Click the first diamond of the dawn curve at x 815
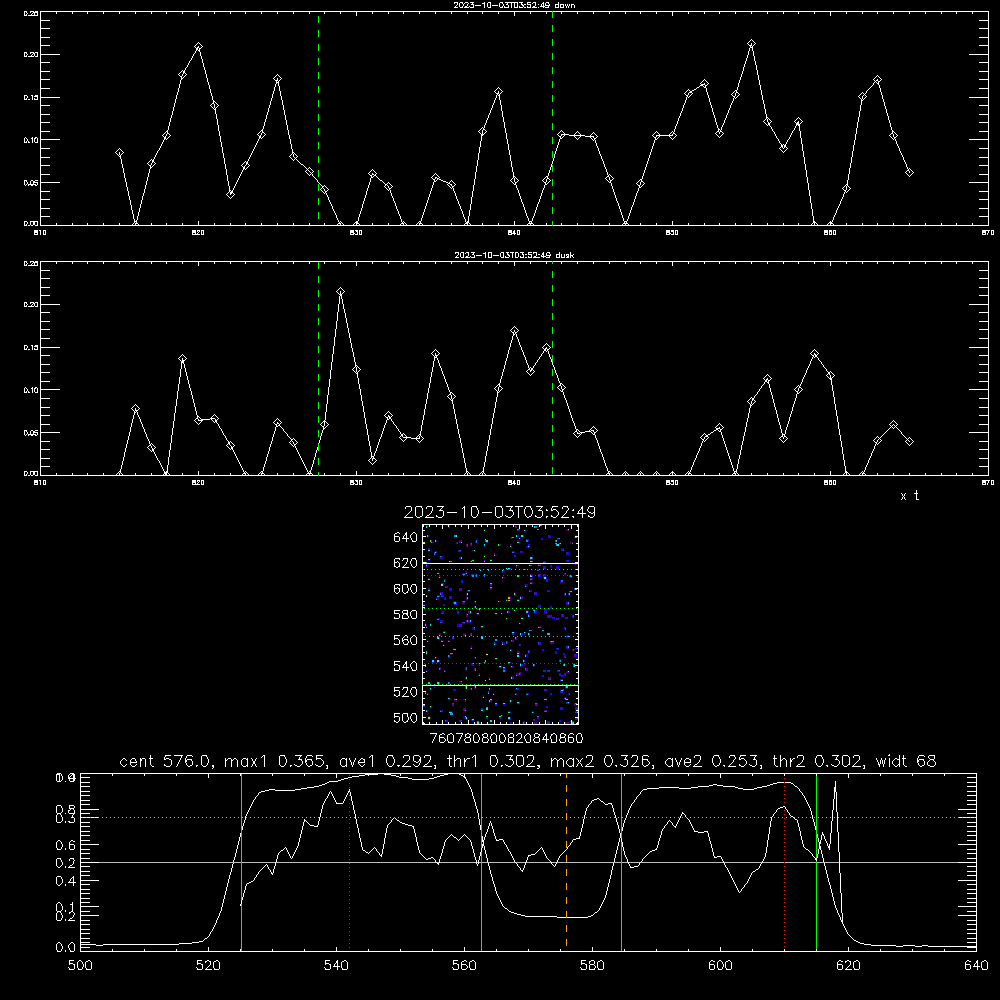 tap(119, 152)
